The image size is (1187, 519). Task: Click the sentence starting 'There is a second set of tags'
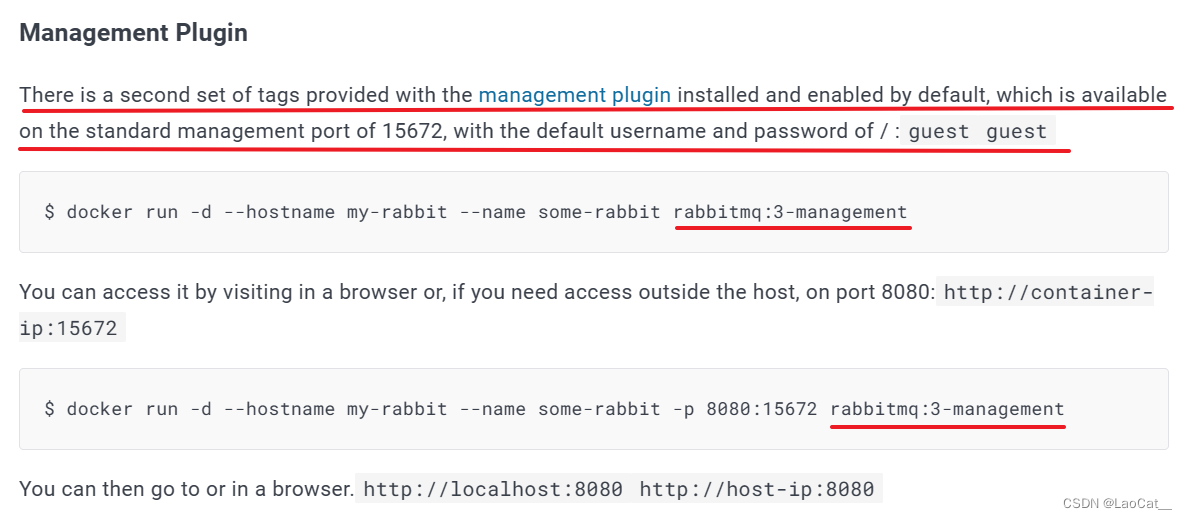pyautogui.click(x=593, y=113)
